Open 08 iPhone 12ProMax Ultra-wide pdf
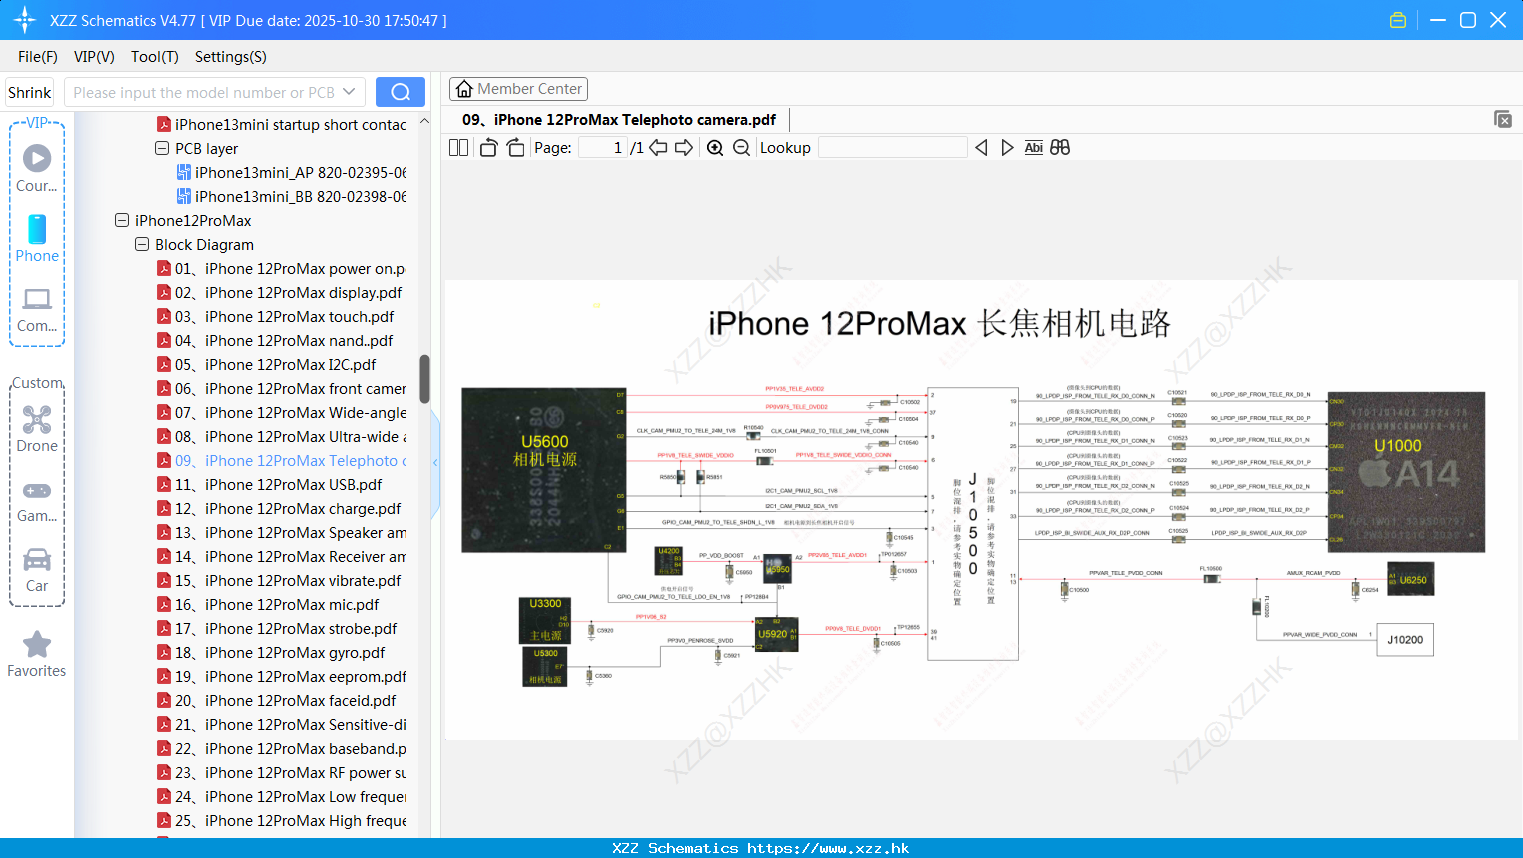 (x=281, y=436)
